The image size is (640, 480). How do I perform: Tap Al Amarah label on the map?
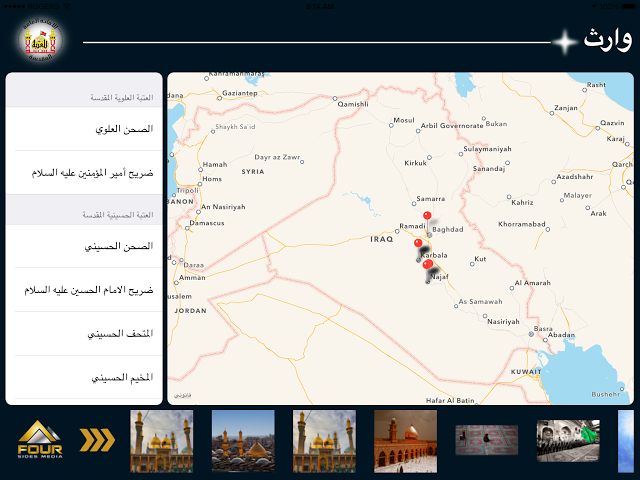[532, 282]
